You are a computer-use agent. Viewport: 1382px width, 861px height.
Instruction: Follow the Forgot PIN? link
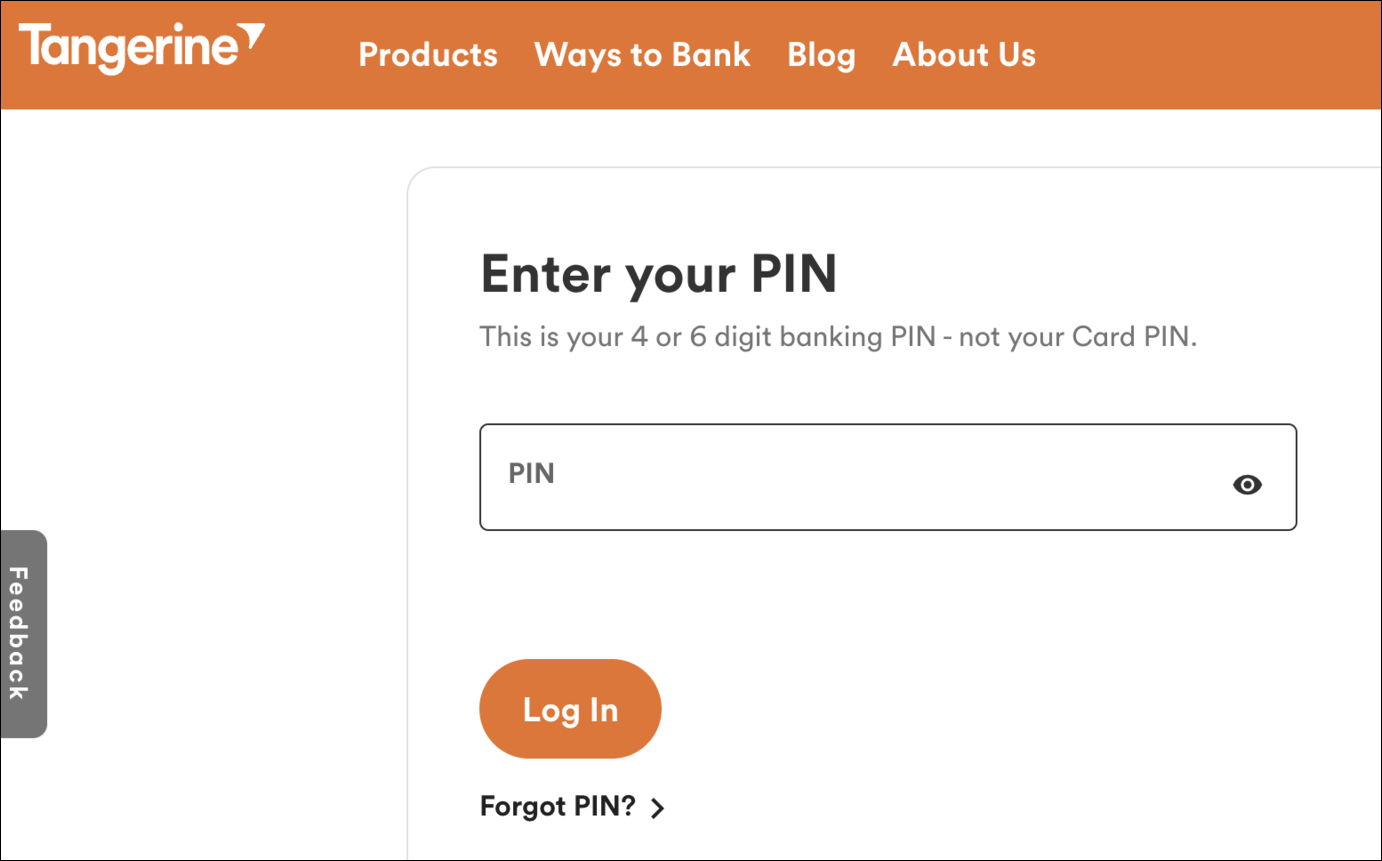(x=558, y=806)
